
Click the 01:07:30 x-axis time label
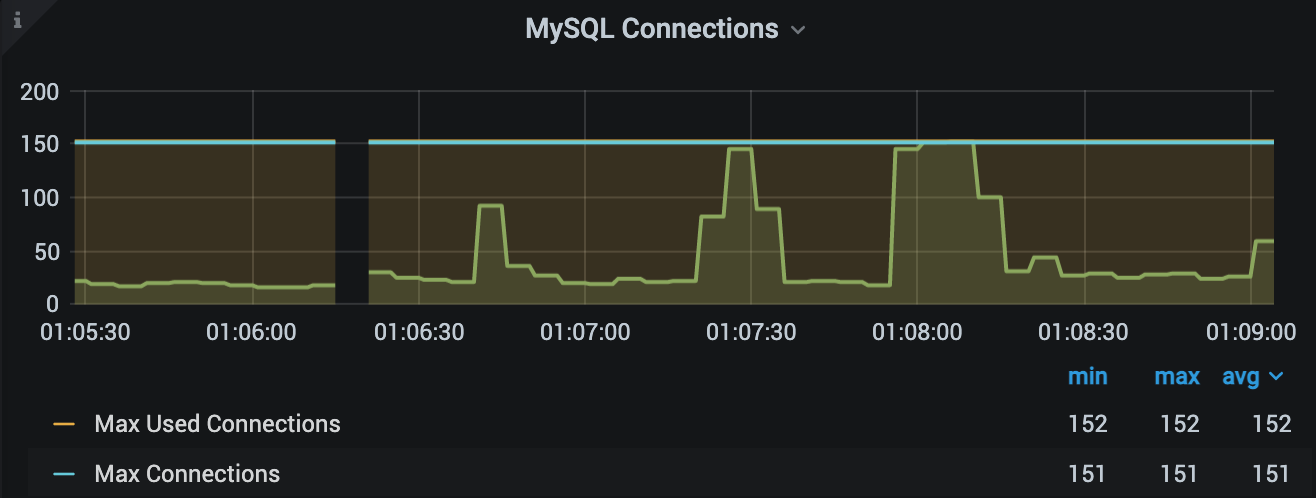751,331
